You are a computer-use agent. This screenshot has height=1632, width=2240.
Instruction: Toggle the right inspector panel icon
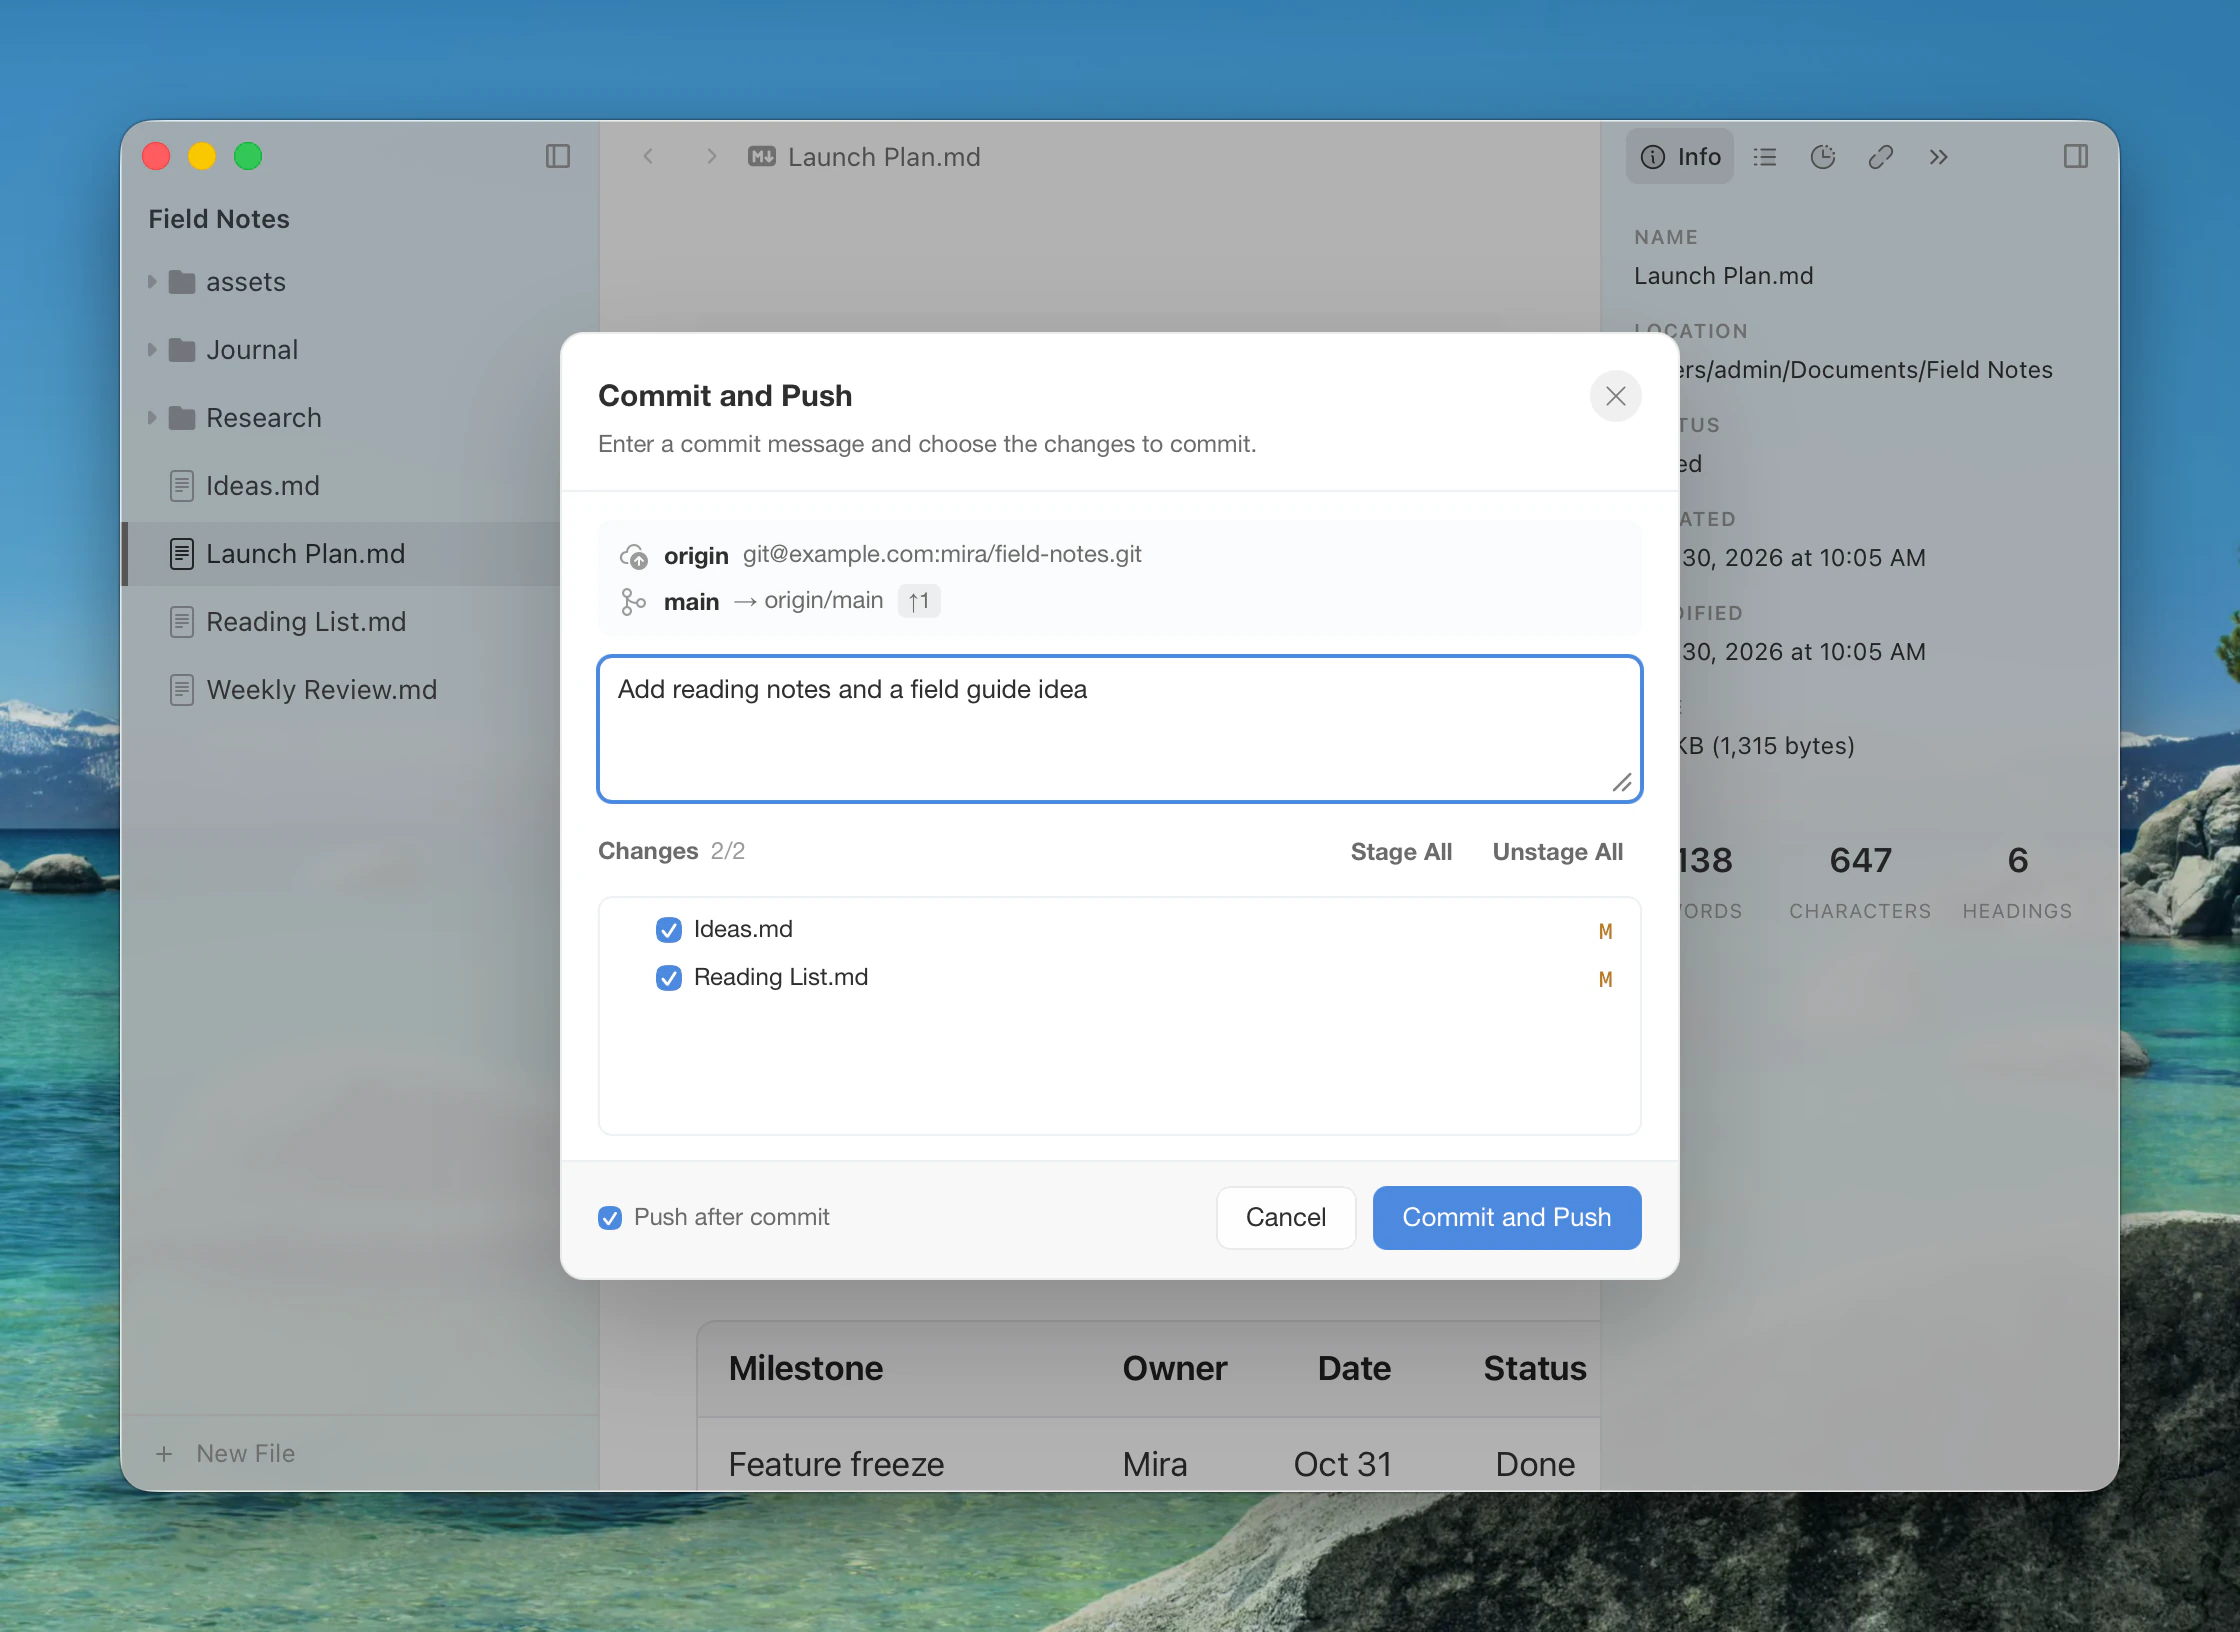point(2075,156)
